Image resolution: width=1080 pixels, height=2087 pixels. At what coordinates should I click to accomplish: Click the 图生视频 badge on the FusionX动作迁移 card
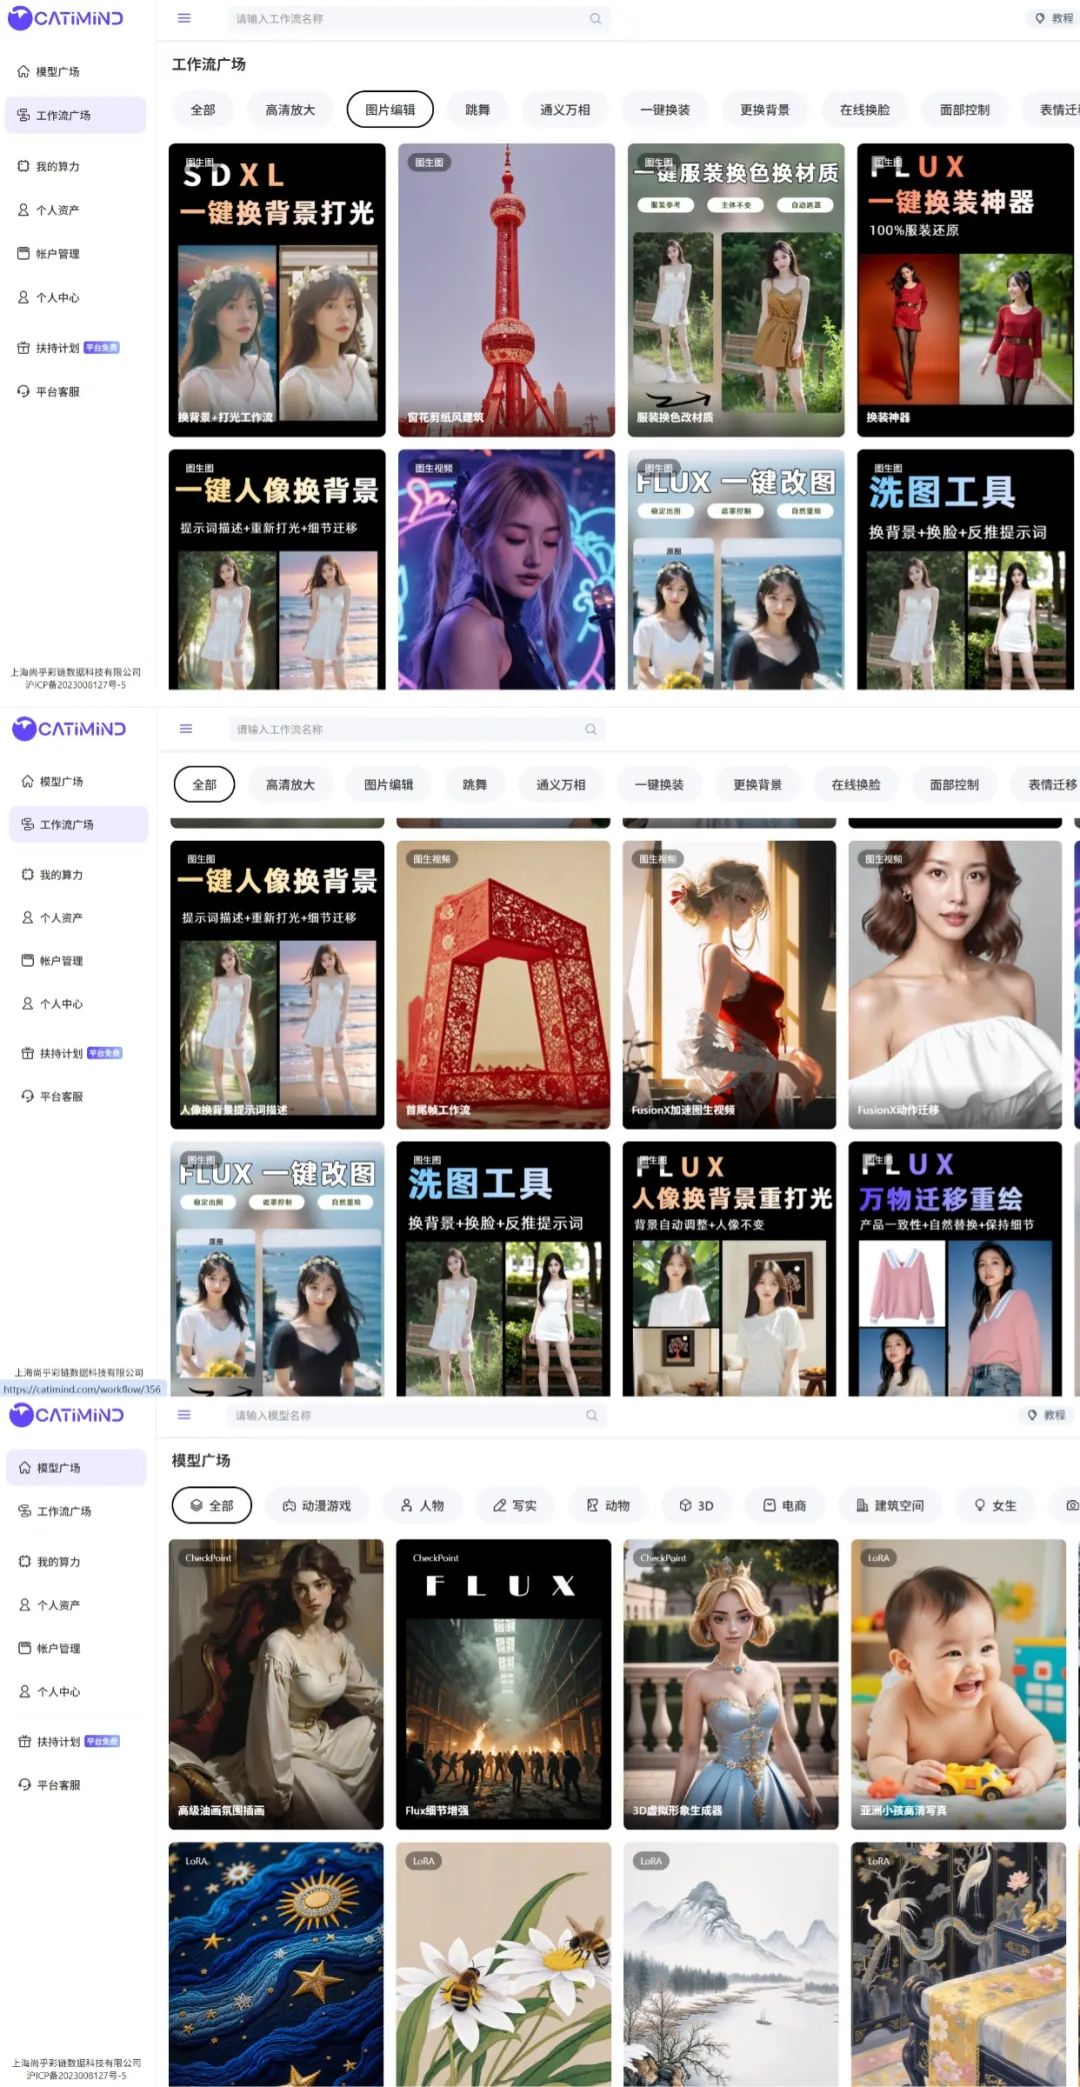tap(884, 859)
